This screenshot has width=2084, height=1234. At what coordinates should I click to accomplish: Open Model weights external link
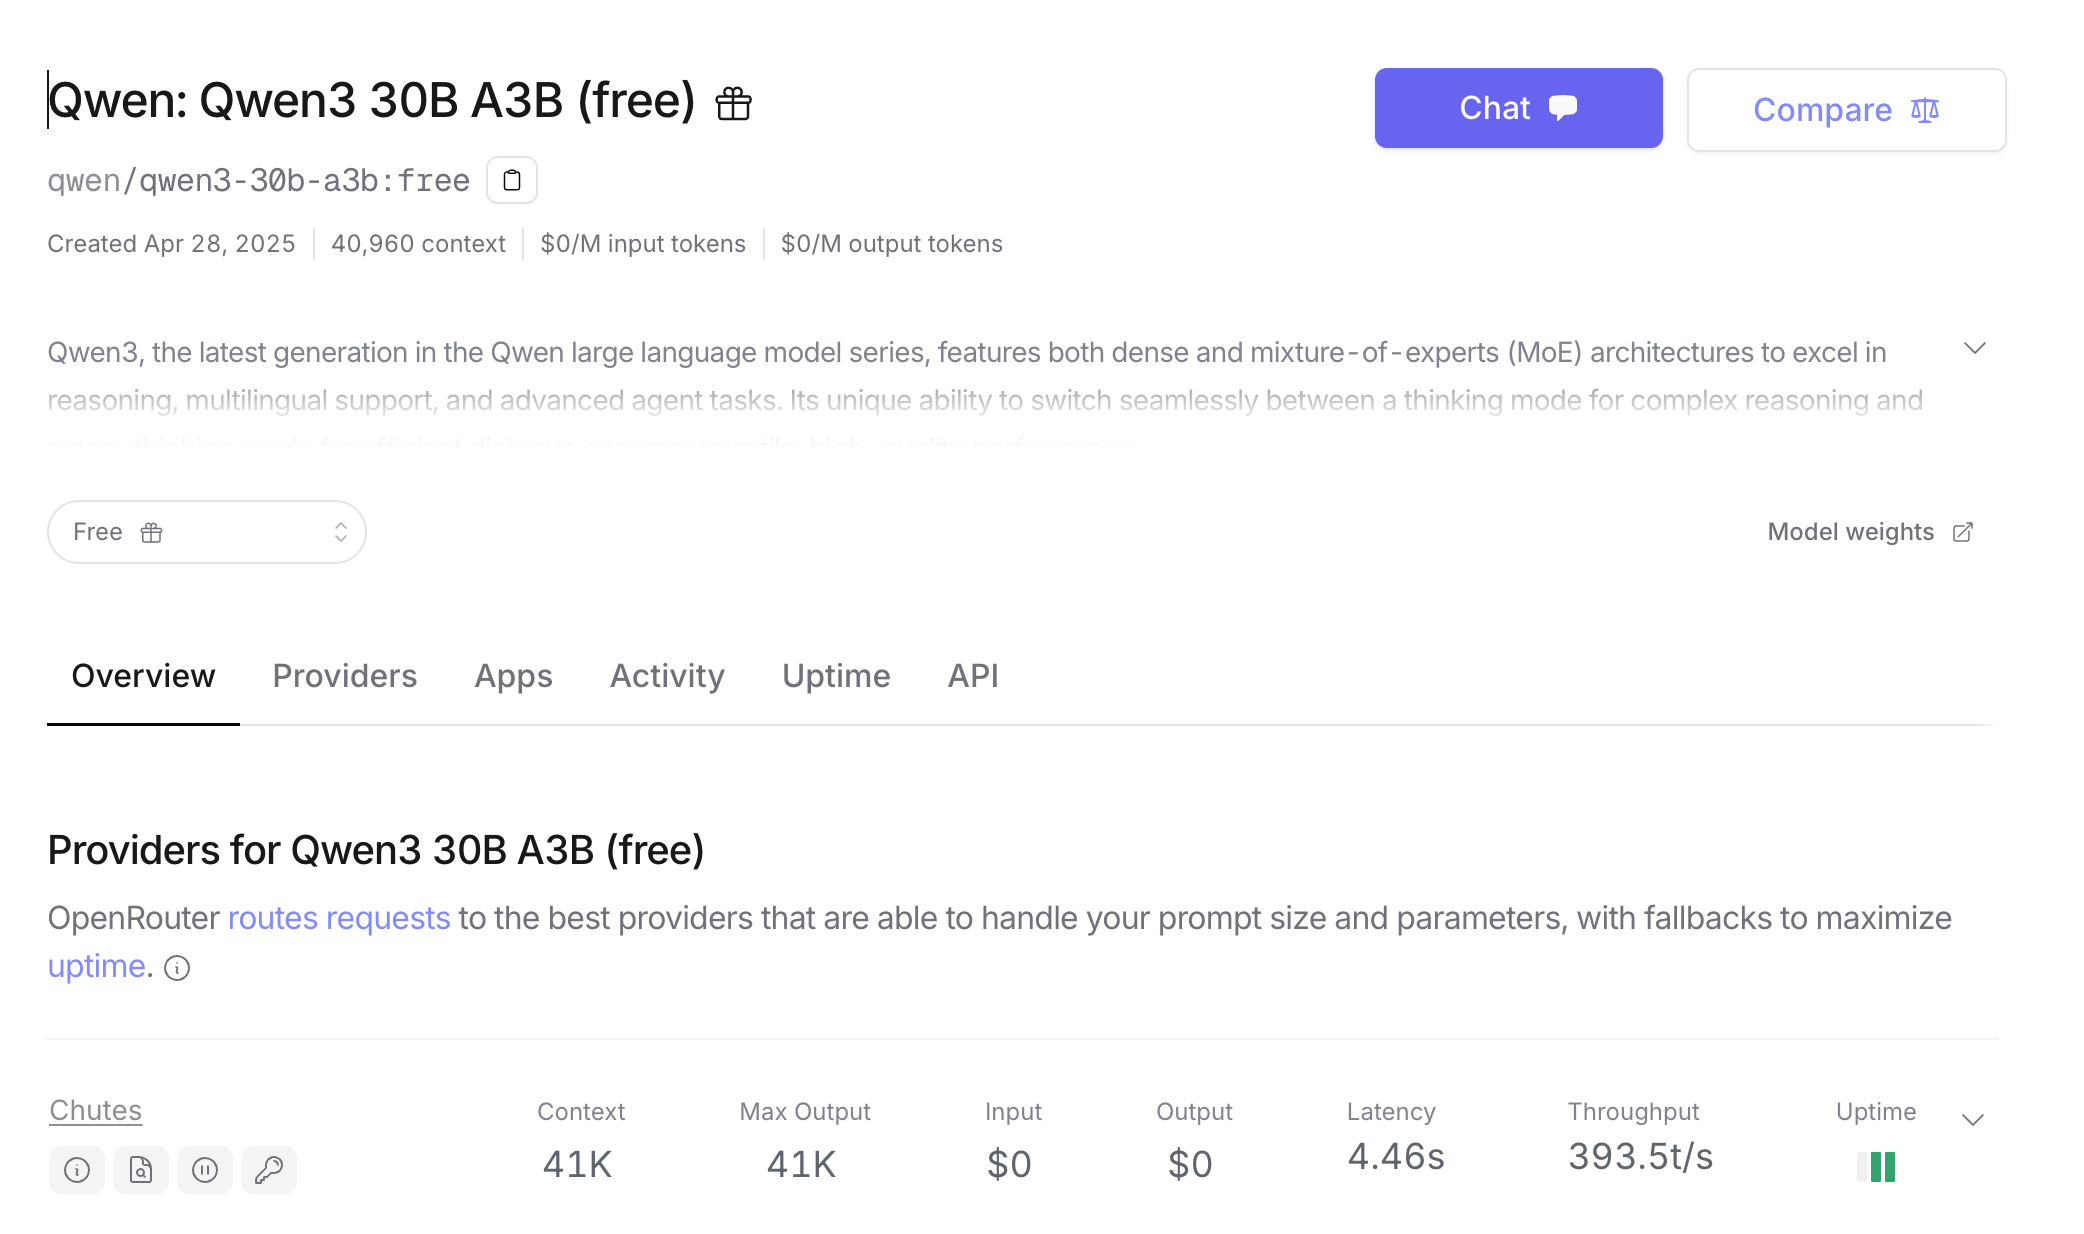(1869, 532)
